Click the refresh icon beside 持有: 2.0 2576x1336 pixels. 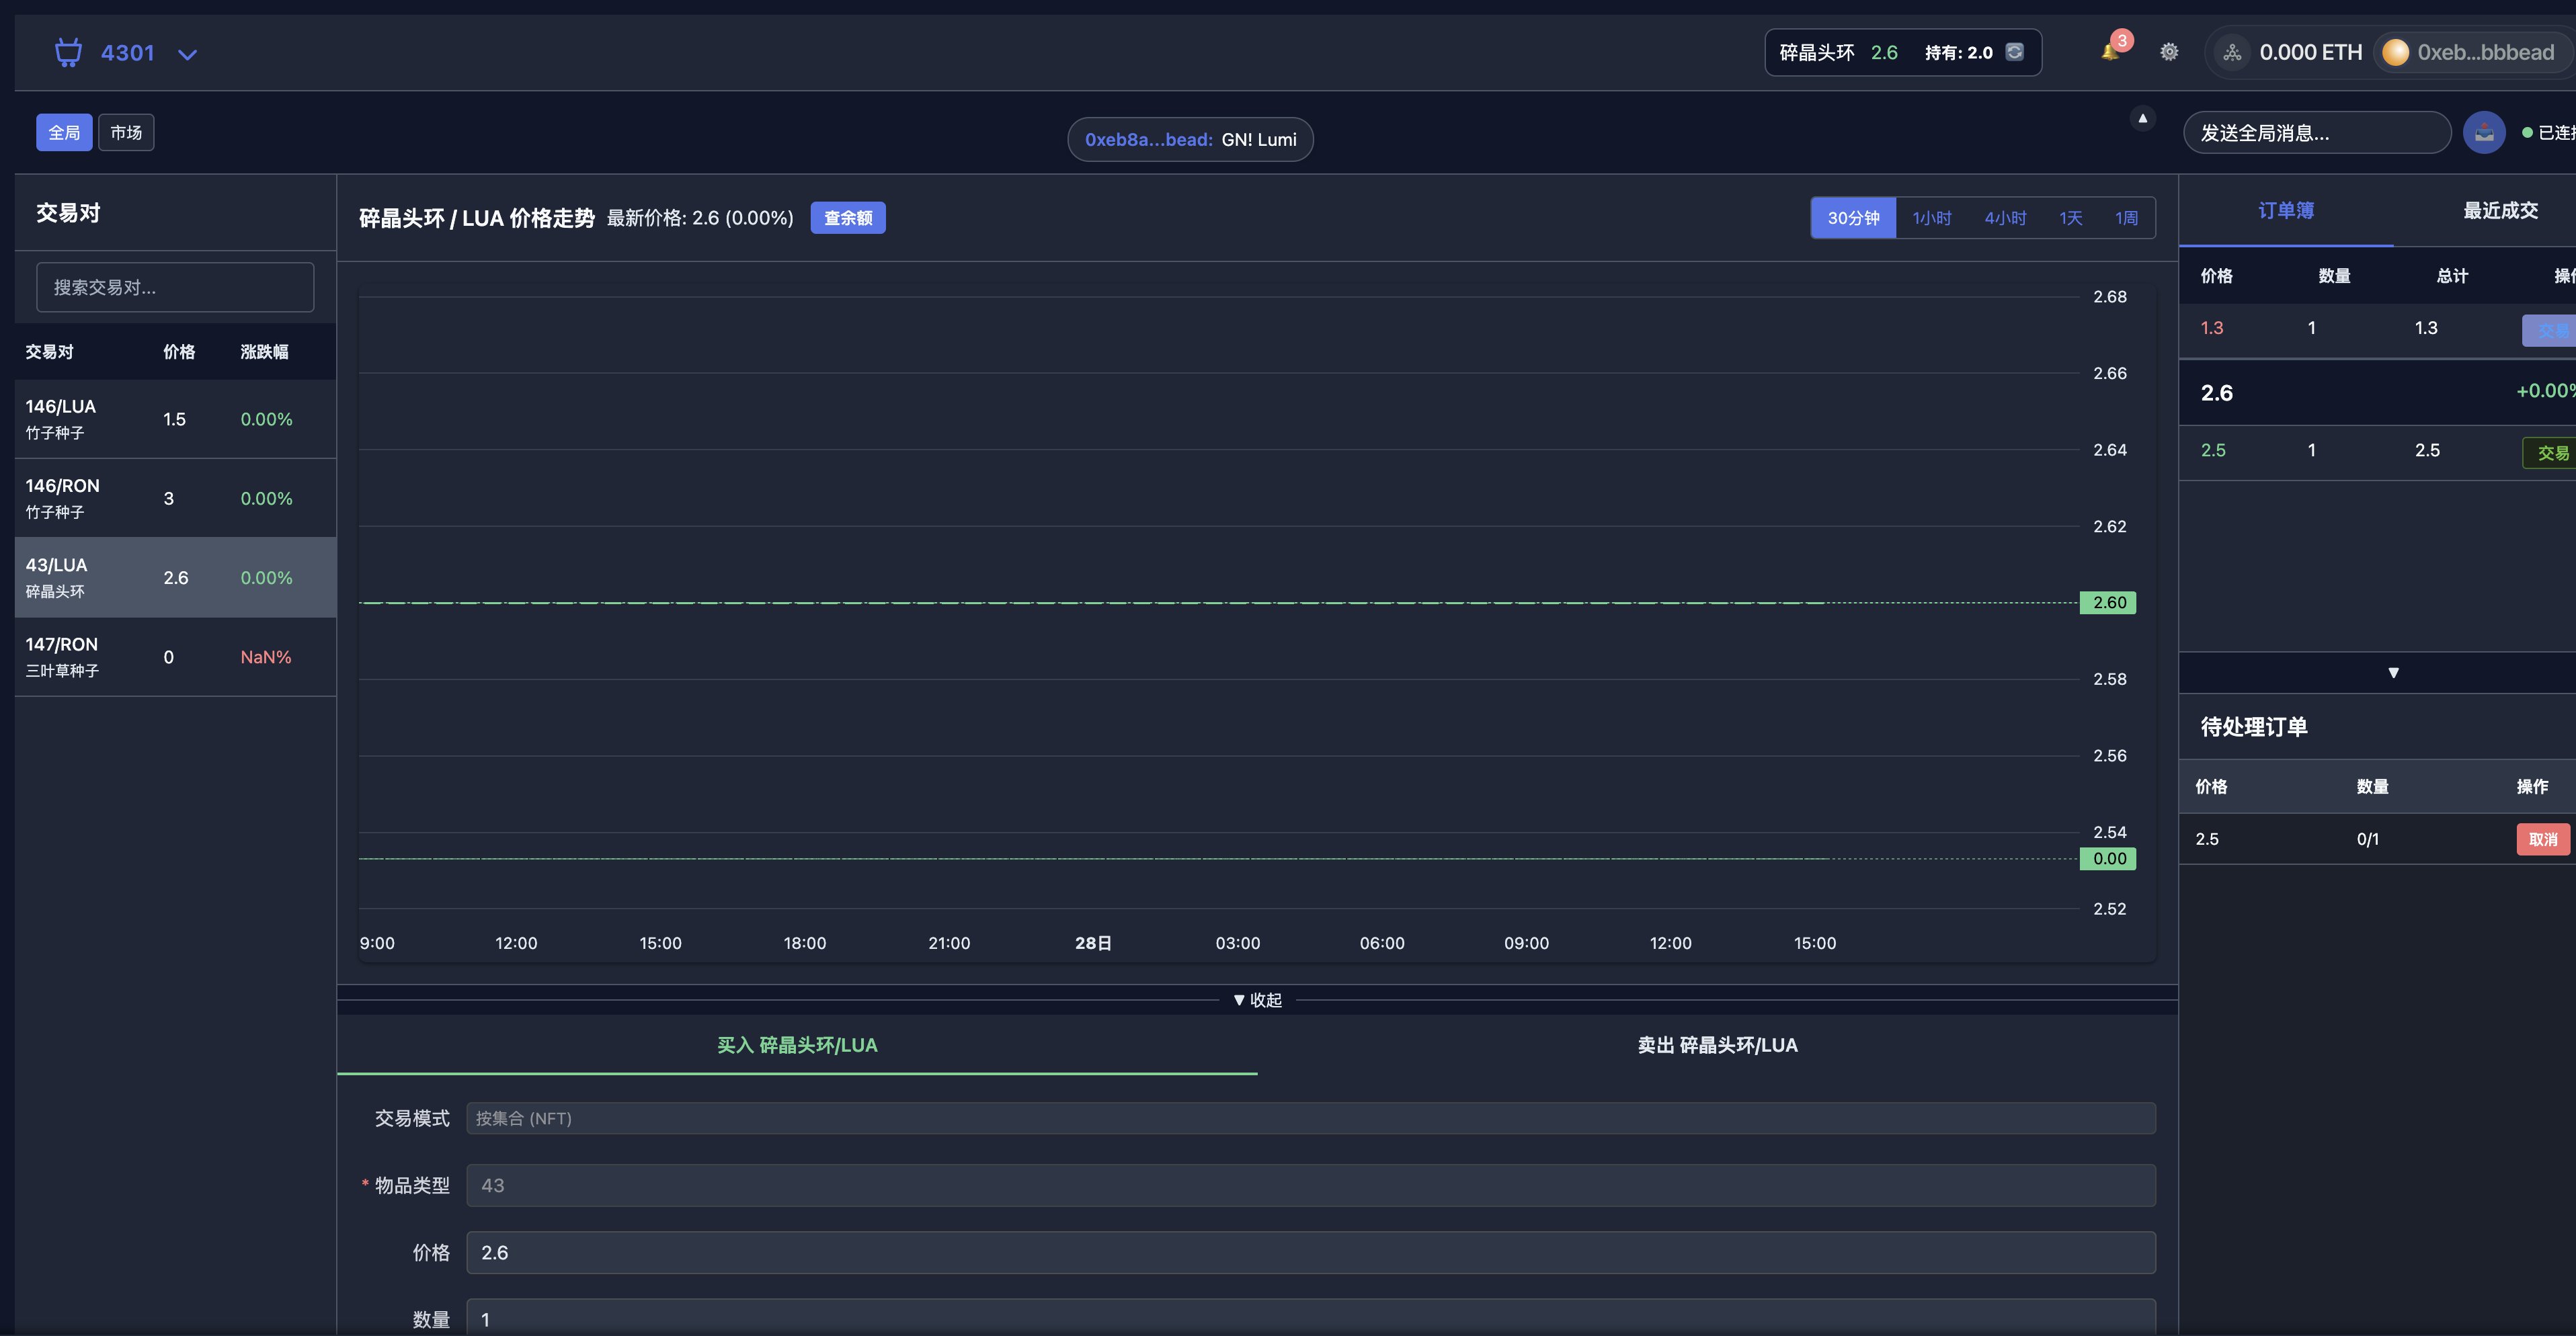[2015, 52]
